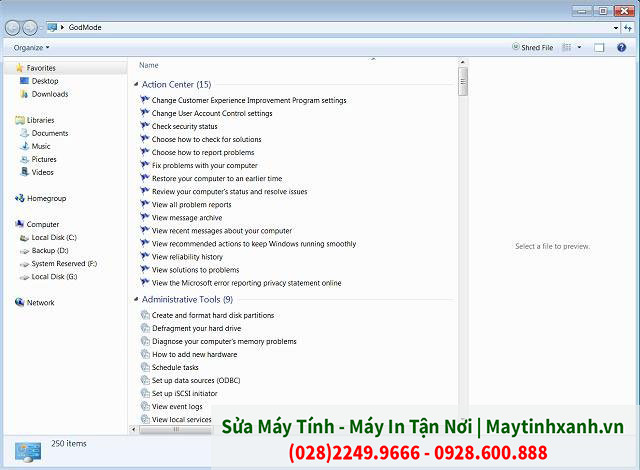Select Downloads folder in Favorites
This screenshot has width=640, height=470.
tap(49, 94)
